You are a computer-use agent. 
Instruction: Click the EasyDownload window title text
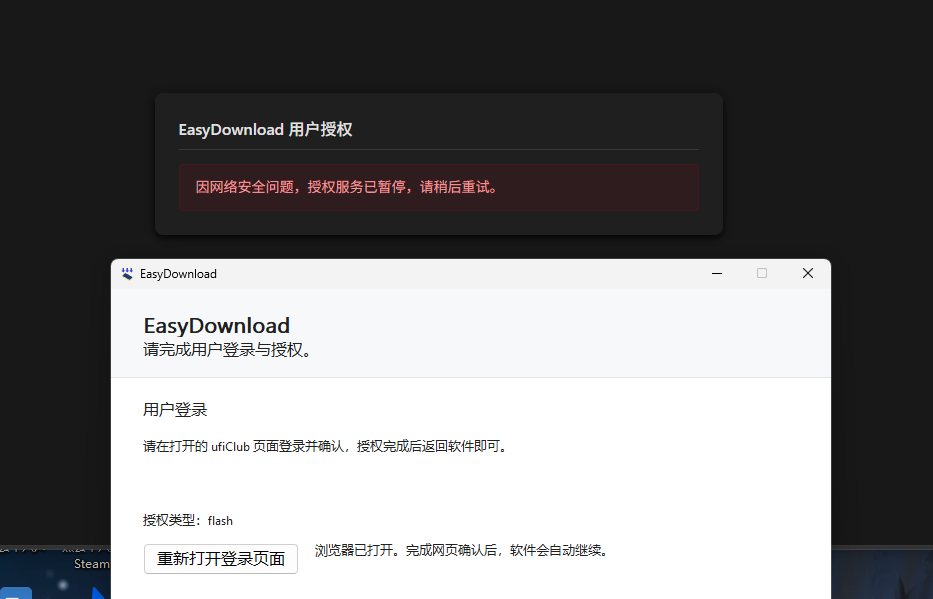179,274
